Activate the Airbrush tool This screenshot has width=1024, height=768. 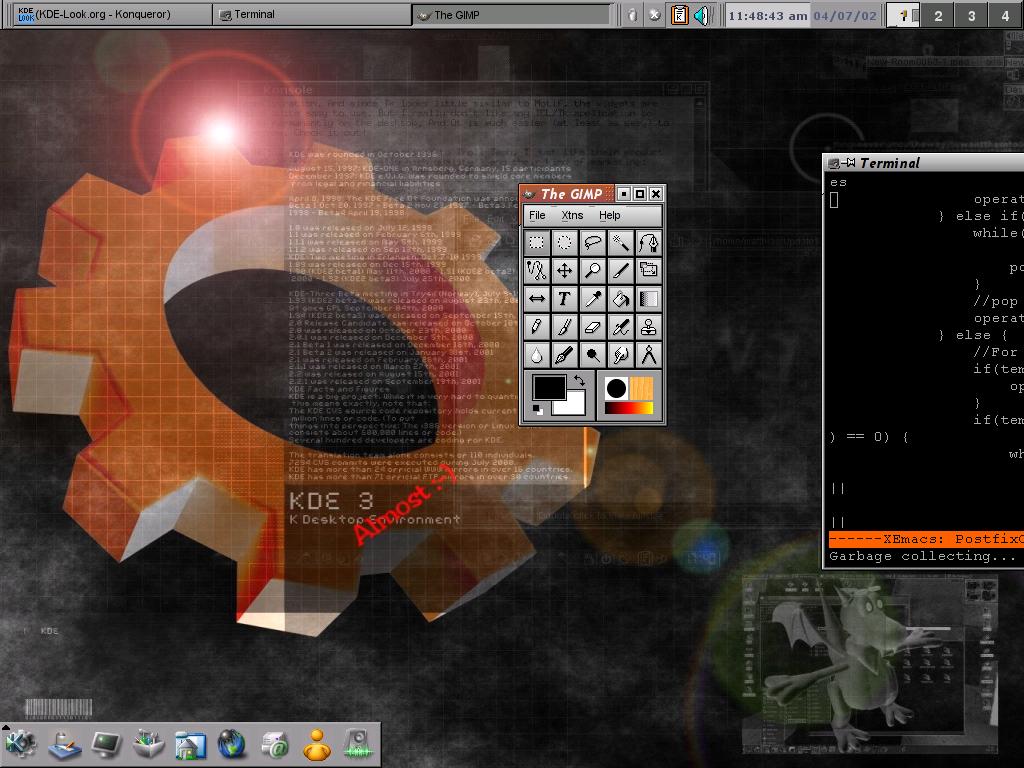620,327
